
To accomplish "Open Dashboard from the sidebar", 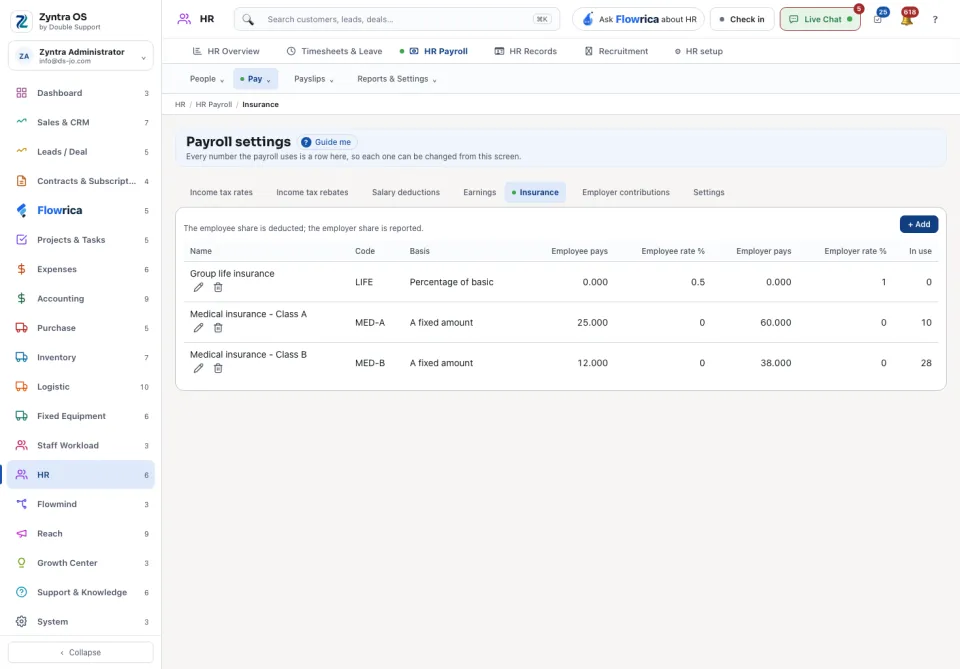I will point(81,93).
